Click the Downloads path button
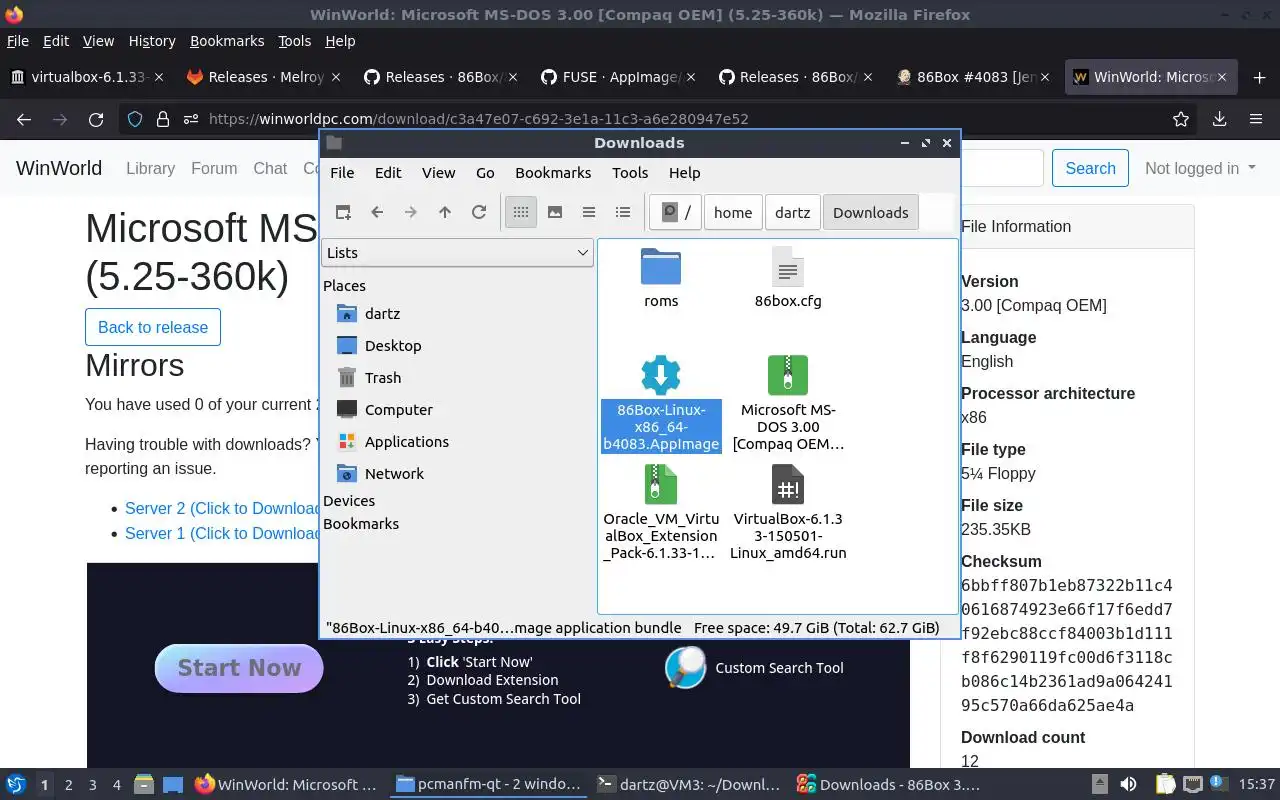Screen dimensions: 1280x800 871,212
